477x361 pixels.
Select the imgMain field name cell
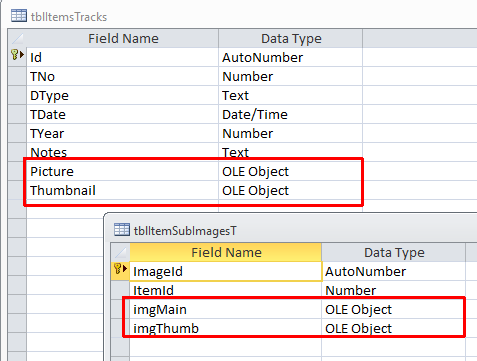click(226, 309)
